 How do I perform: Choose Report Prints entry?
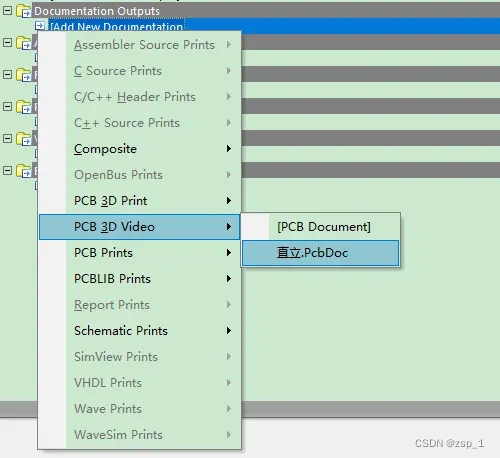pyautogui.click(x=140, y=305)
